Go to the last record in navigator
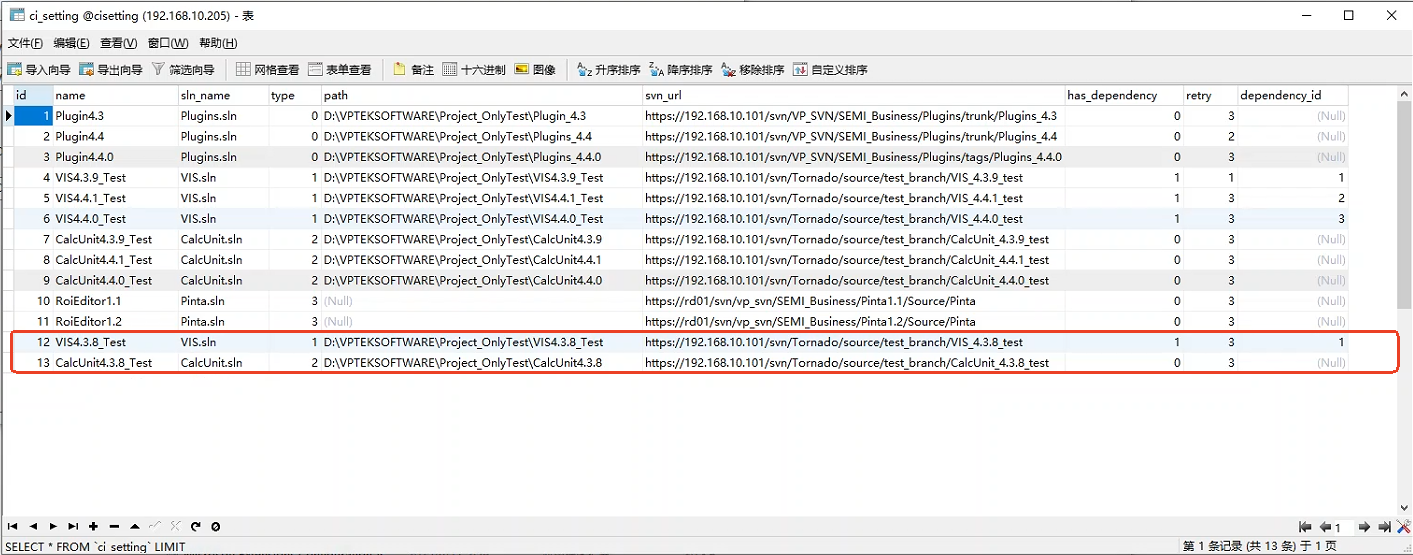The width and height of the screenshot is (1413, 555). (73, 526)
